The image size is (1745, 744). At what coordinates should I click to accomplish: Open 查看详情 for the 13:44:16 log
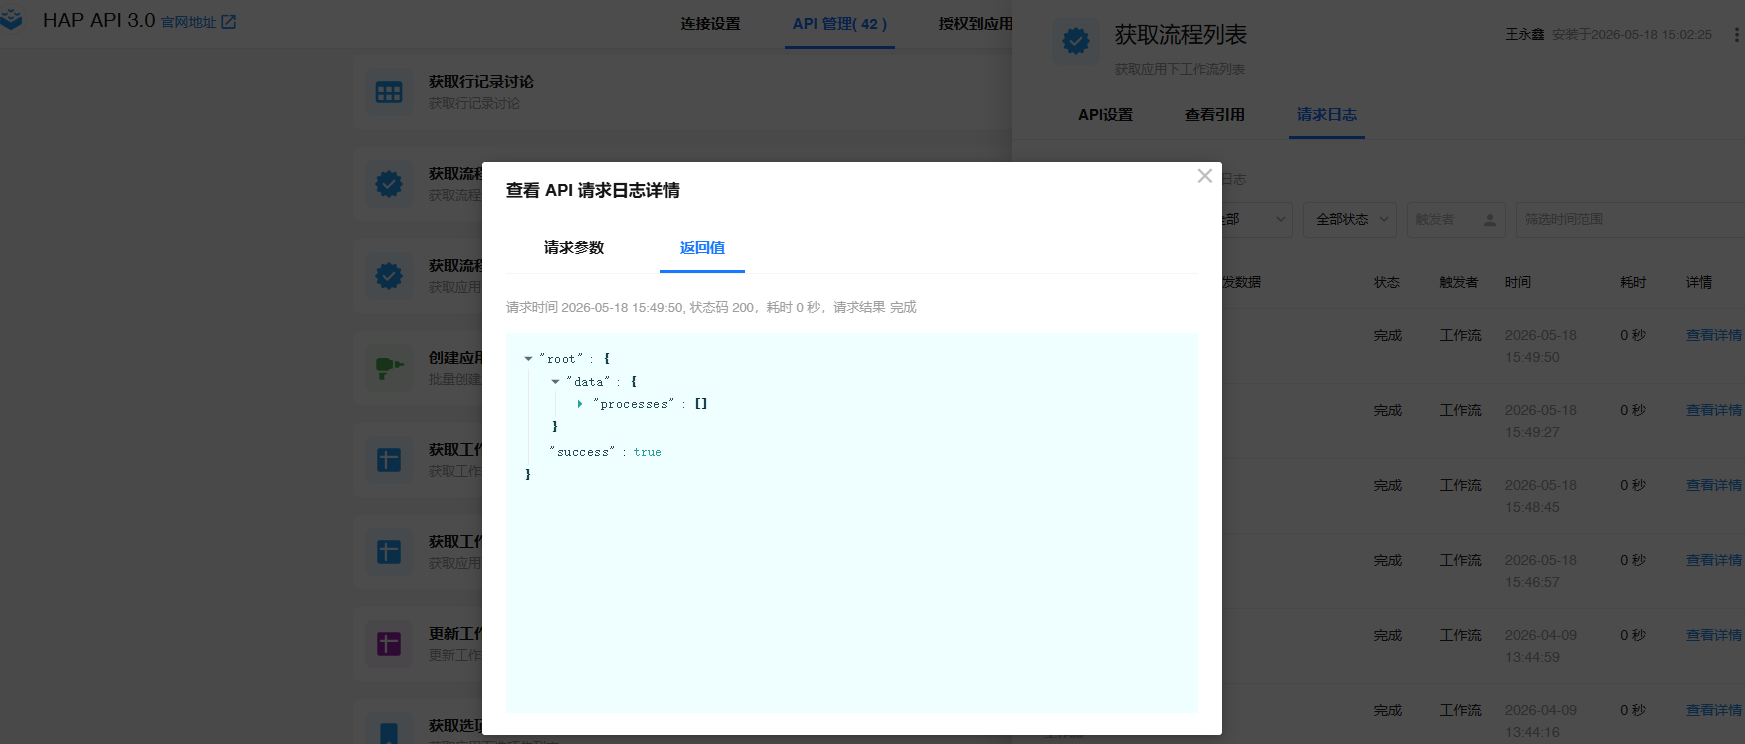tap(1714, 711)
